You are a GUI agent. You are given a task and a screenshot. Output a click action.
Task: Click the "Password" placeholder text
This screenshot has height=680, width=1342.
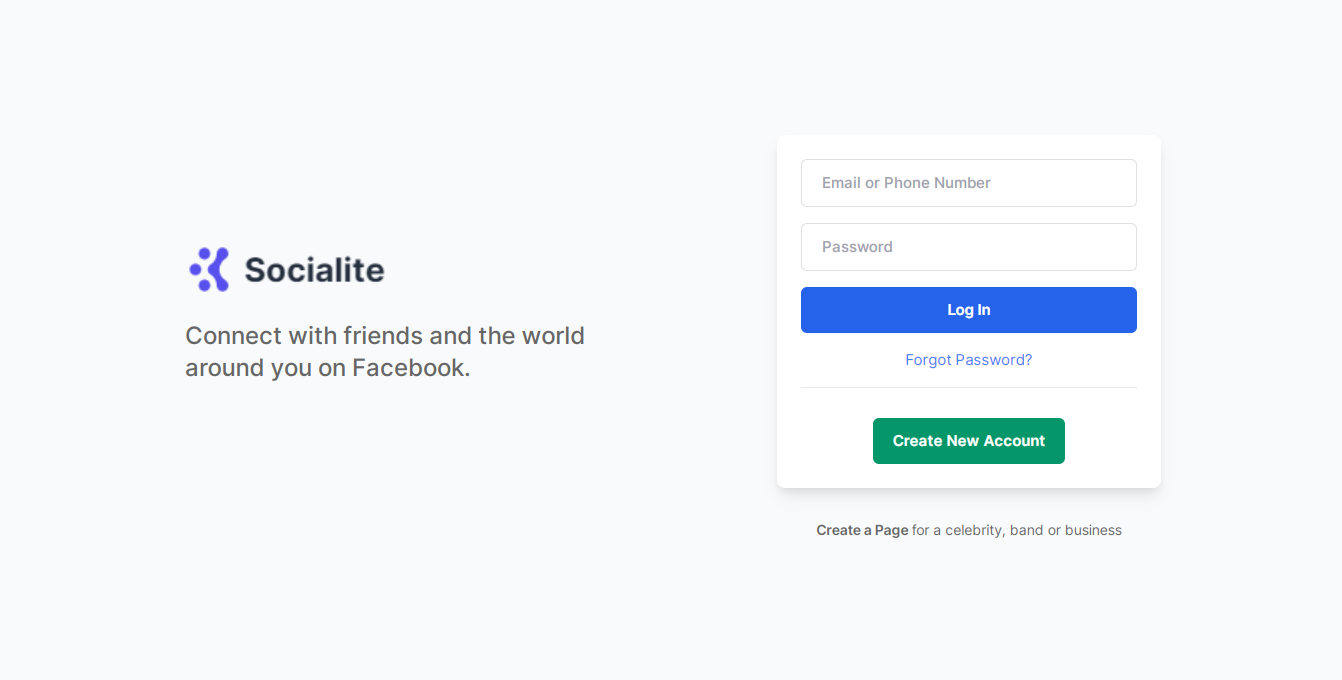(x=857, y=247)
